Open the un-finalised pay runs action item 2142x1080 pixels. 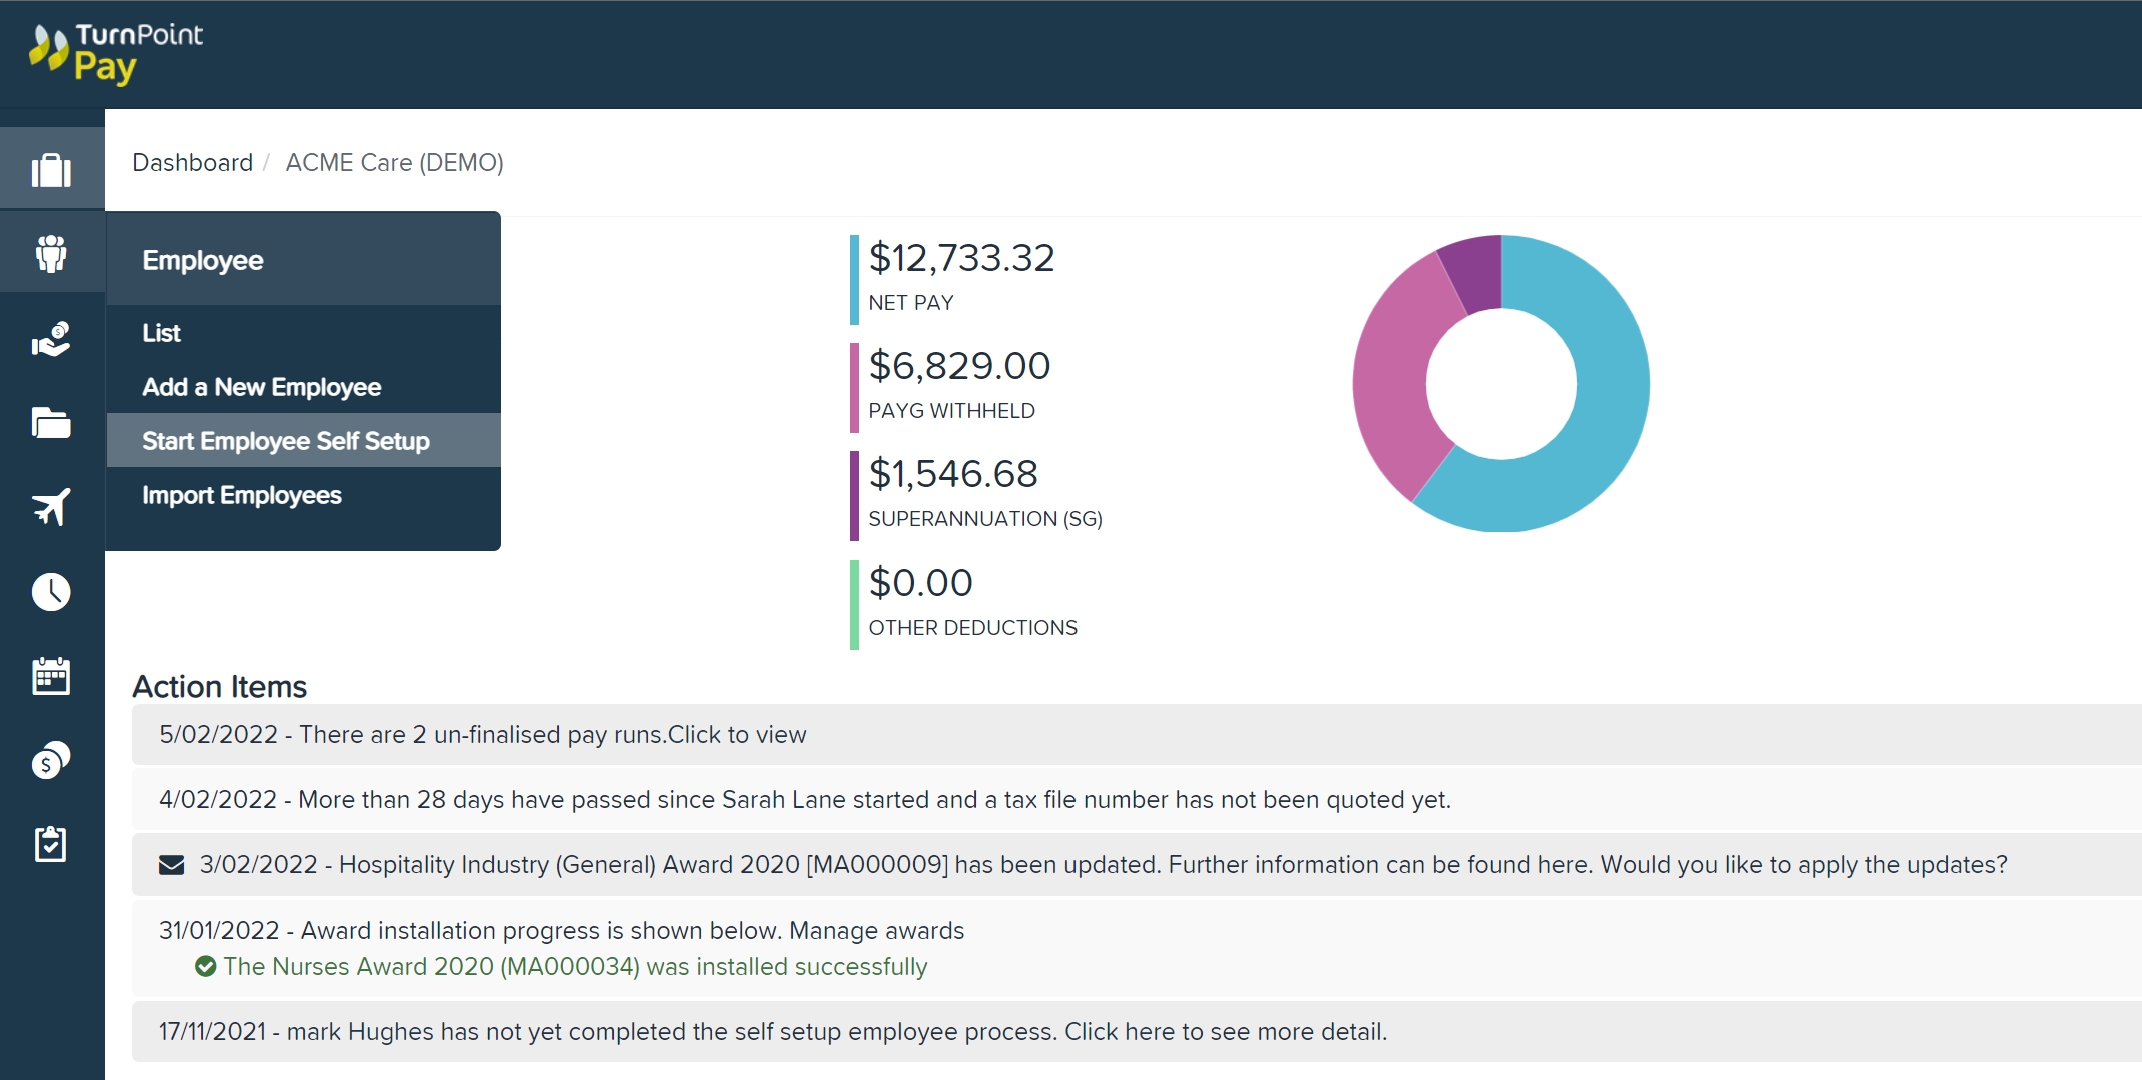1136,735
